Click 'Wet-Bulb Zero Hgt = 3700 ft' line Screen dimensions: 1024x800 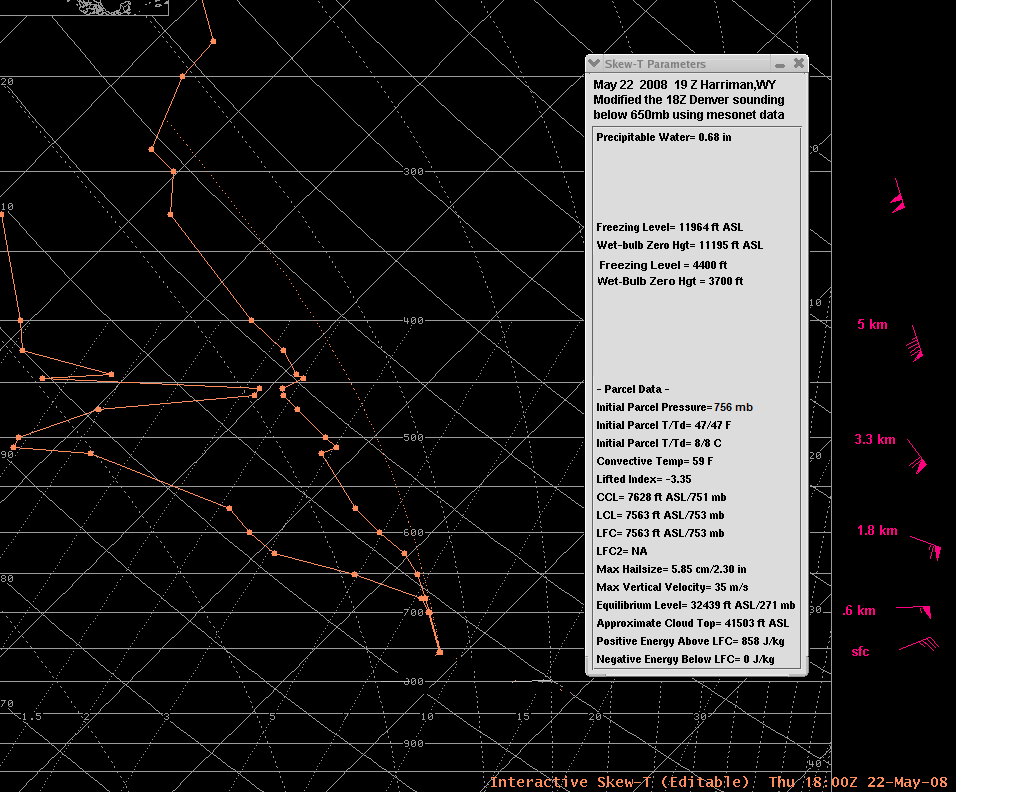click(670, 281)
